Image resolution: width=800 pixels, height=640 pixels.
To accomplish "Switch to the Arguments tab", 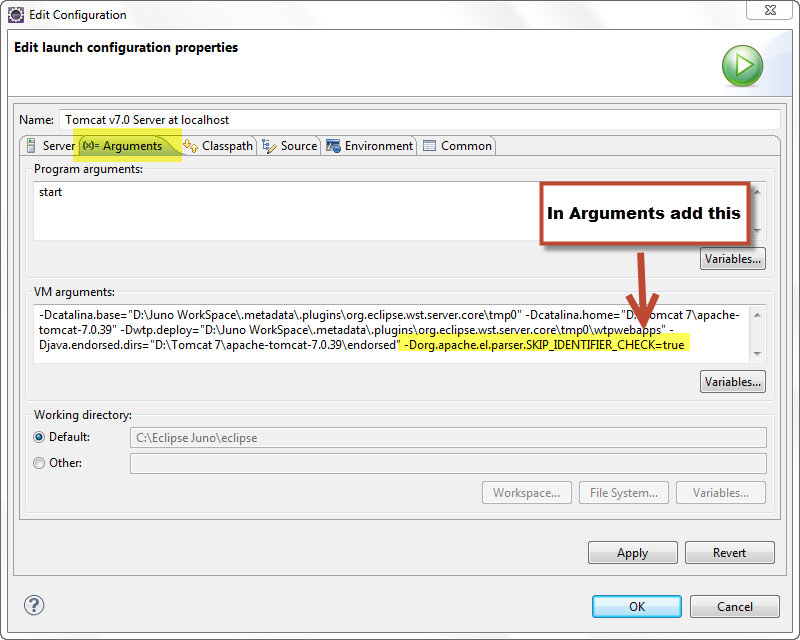I will (x=123, y=146).
